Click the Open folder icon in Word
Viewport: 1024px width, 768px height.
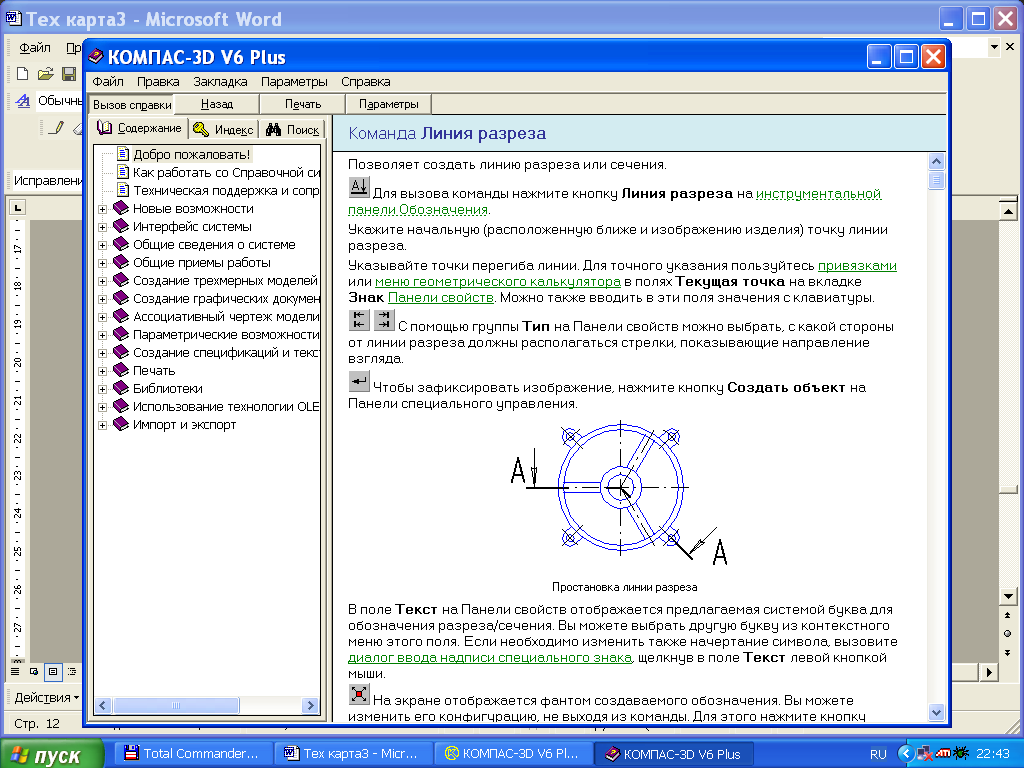click(x=46, y=74)
